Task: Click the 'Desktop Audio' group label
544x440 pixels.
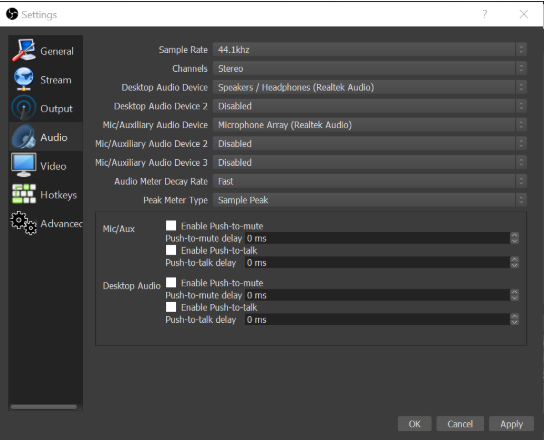Action: click(x=131, y=286)
